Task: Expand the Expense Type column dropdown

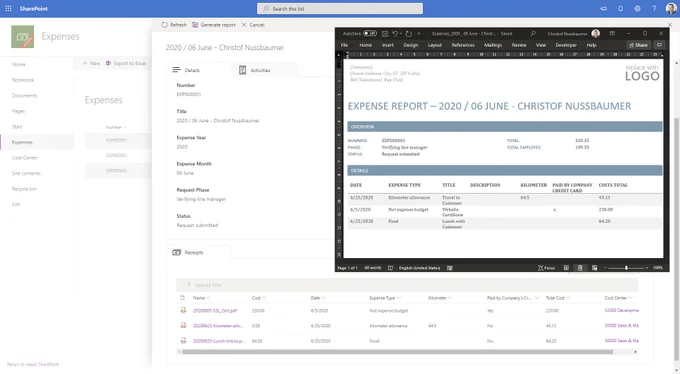Action: coord(398,298)
